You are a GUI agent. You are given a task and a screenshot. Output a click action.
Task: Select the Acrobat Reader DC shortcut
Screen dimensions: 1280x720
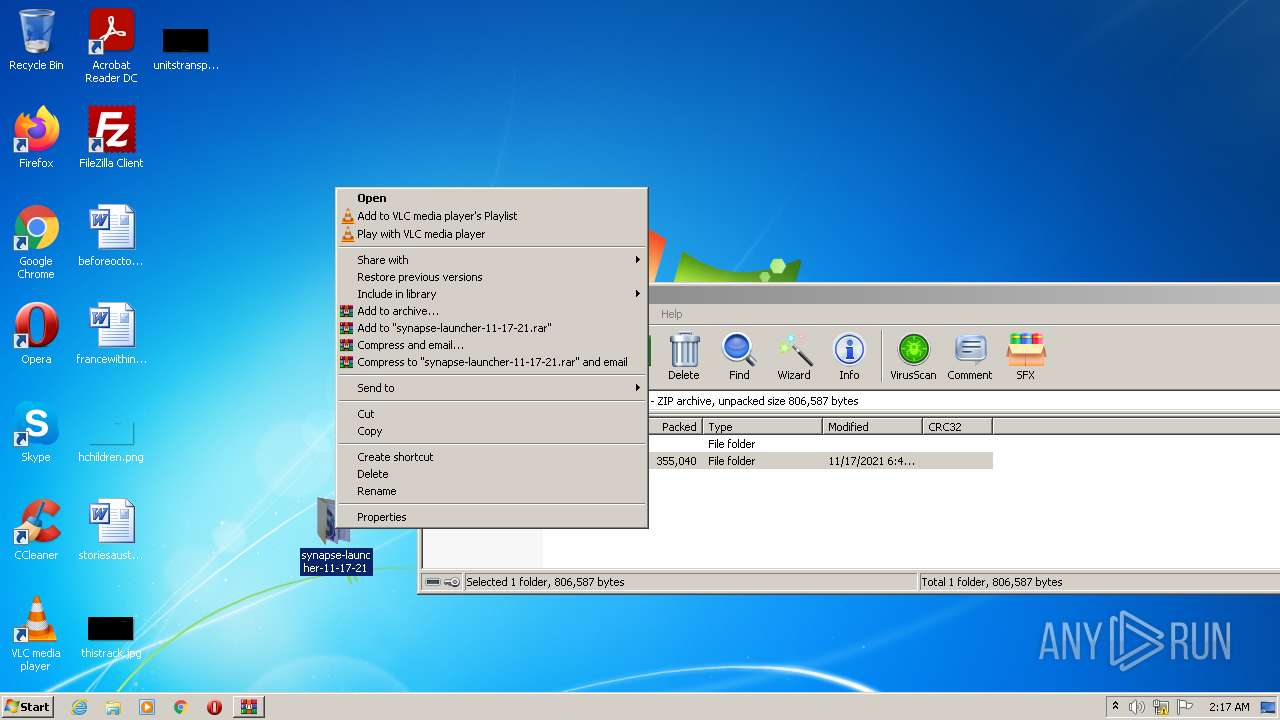(x=111, y=46)
